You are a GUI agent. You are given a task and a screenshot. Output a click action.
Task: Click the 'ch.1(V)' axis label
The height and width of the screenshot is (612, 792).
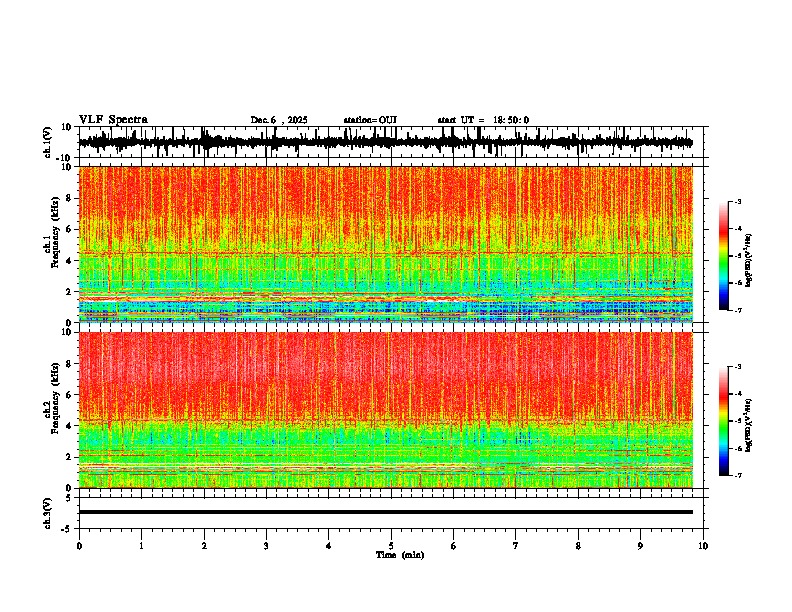(x=48, y=142)
